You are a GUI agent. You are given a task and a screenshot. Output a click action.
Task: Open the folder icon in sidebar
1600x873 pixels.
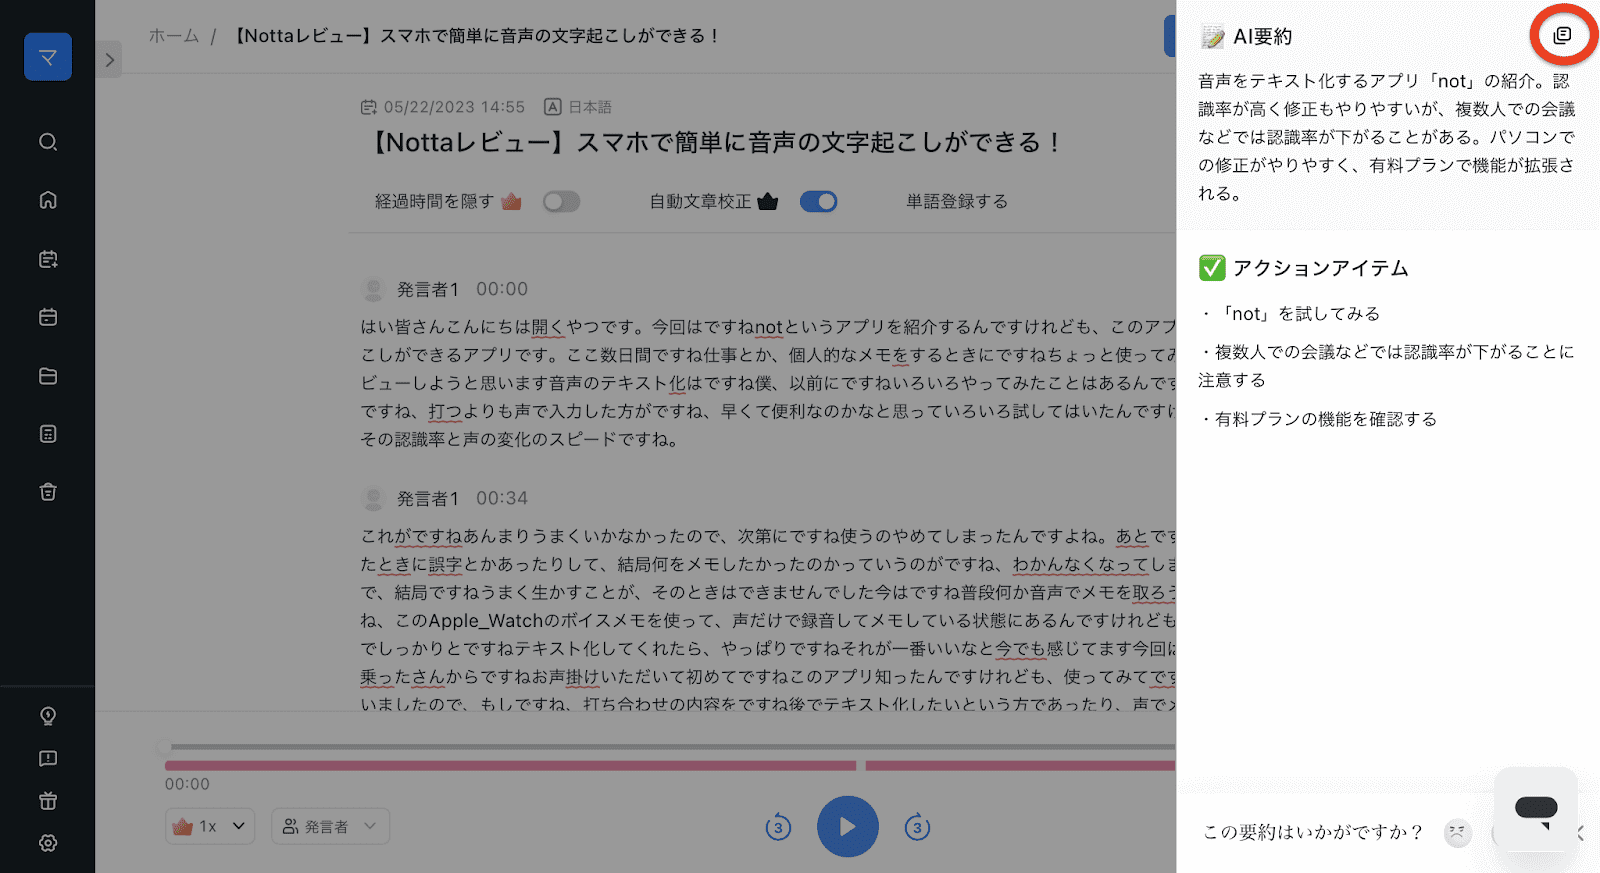pyautogui.click(x=48, y=376)
